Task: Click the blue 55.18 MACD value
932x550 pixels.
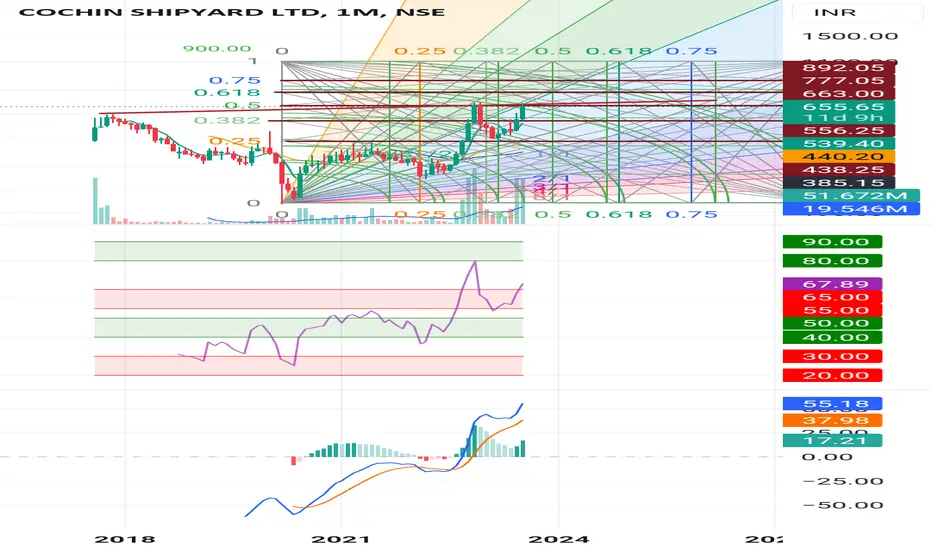Action: (832, 404)
